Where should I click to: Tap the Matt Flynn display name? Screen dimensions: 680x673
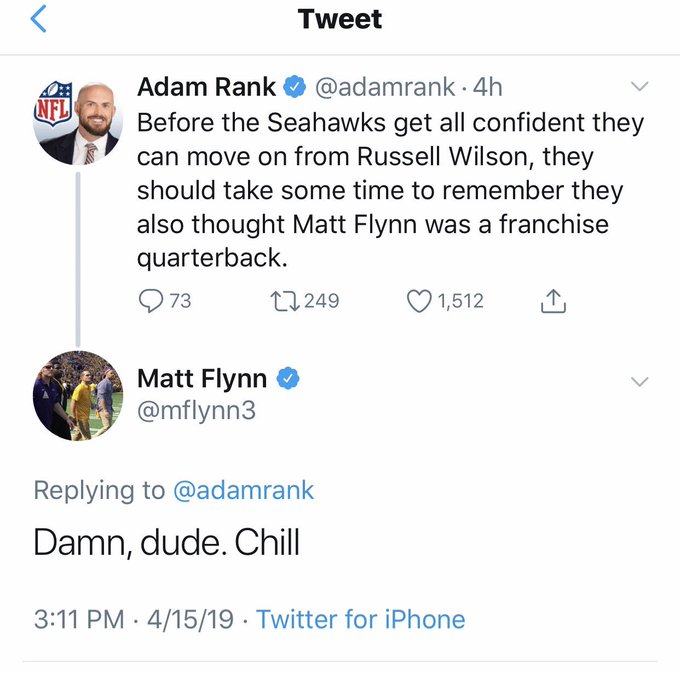[201, 379]
